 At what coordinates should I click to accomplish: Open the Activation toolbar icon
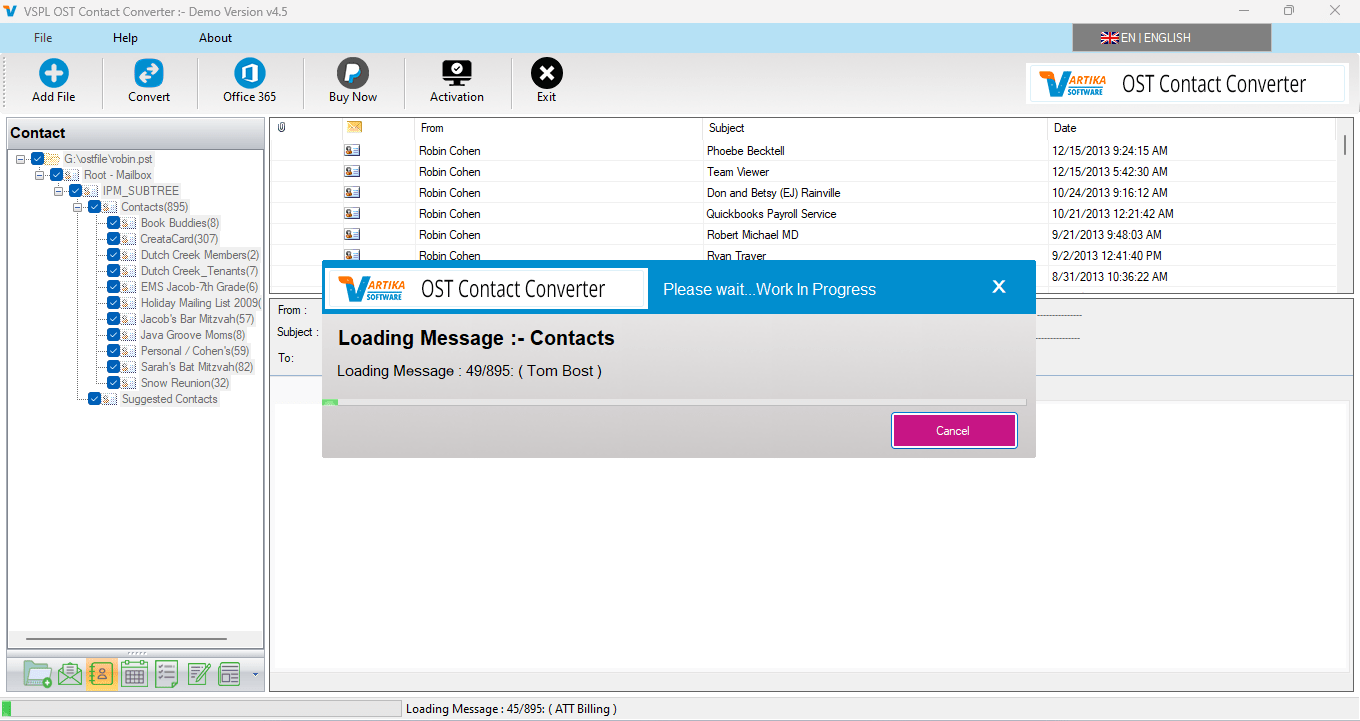[457, 74]
